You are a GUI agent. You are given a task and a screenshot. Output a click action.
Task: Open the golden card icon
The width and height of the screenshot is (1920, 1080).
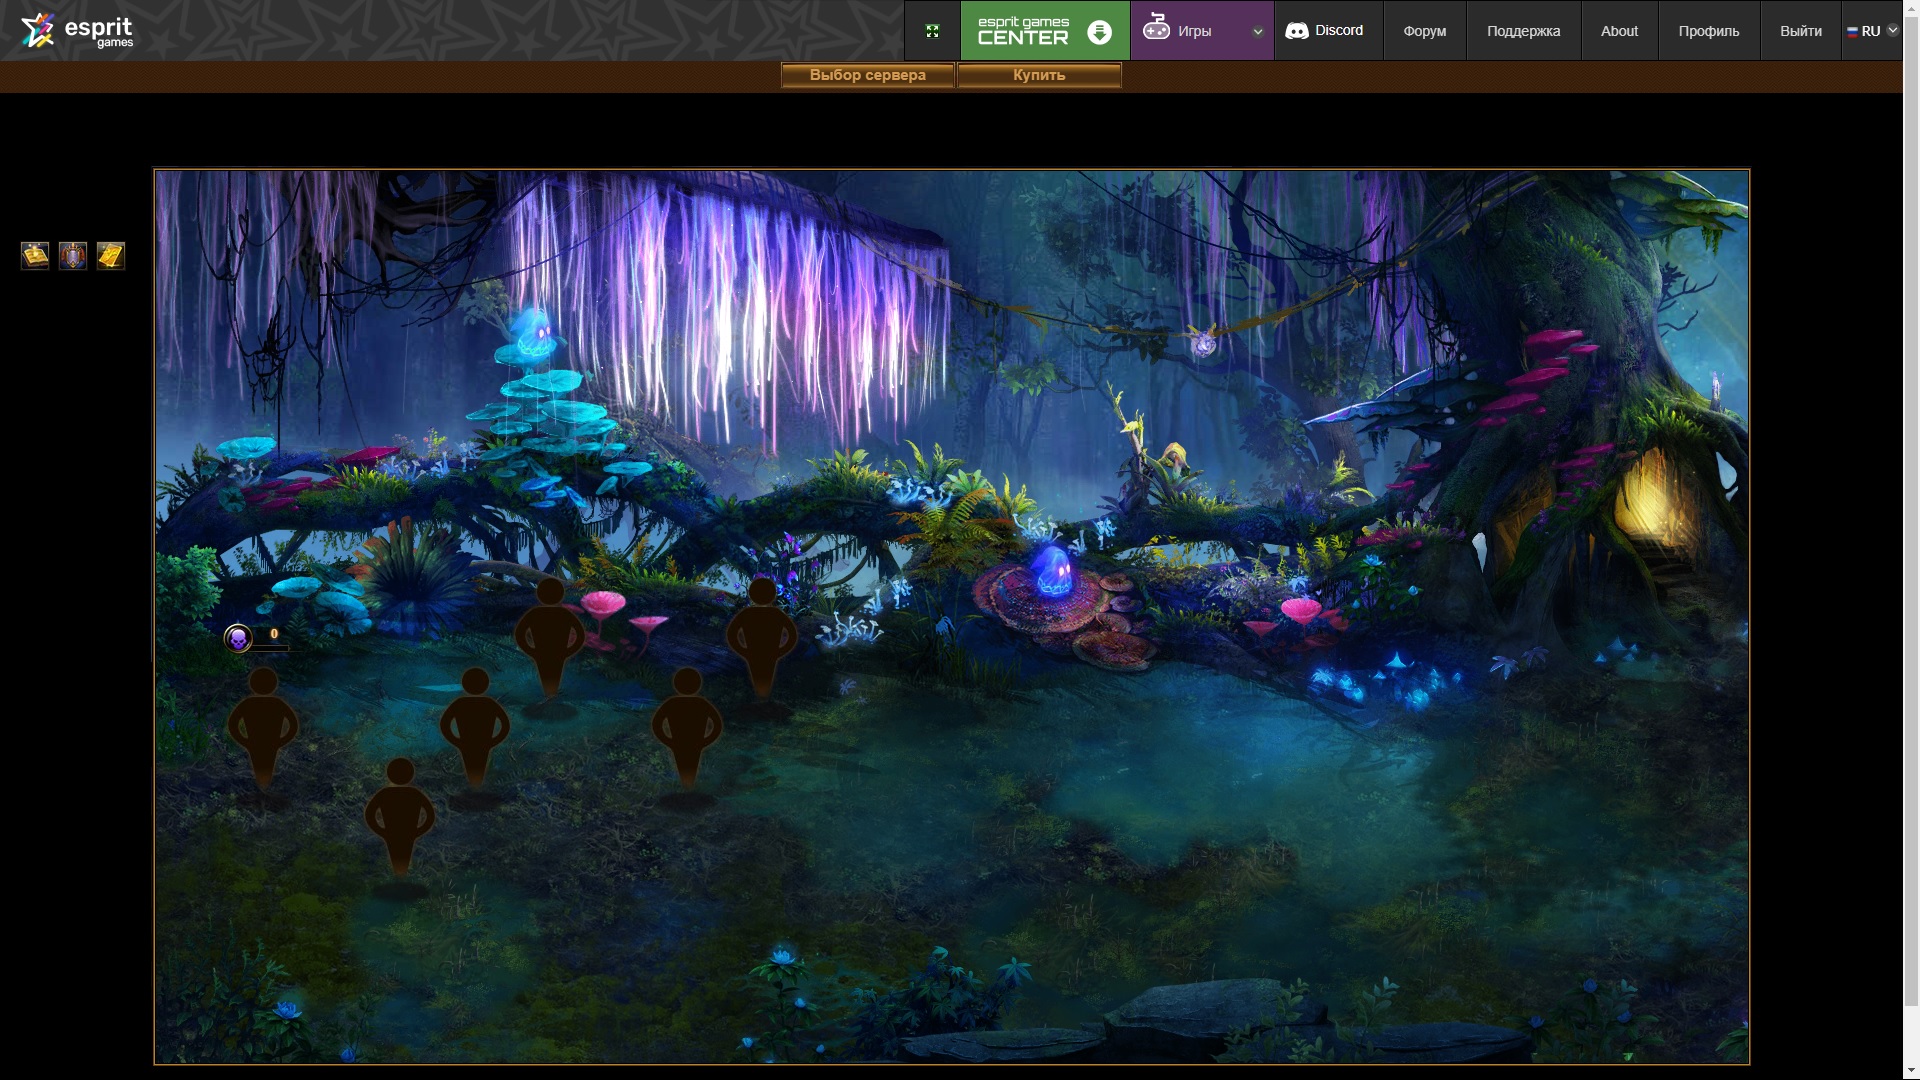pyautogui.click(x=111, y=256)
